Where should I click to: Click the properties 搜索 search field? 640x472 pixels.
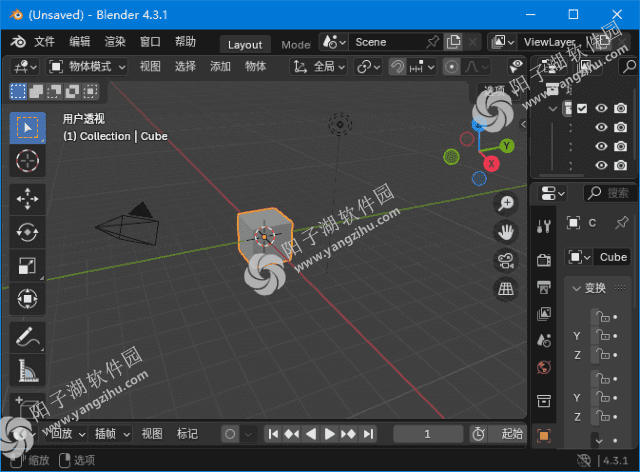point(609,193)
